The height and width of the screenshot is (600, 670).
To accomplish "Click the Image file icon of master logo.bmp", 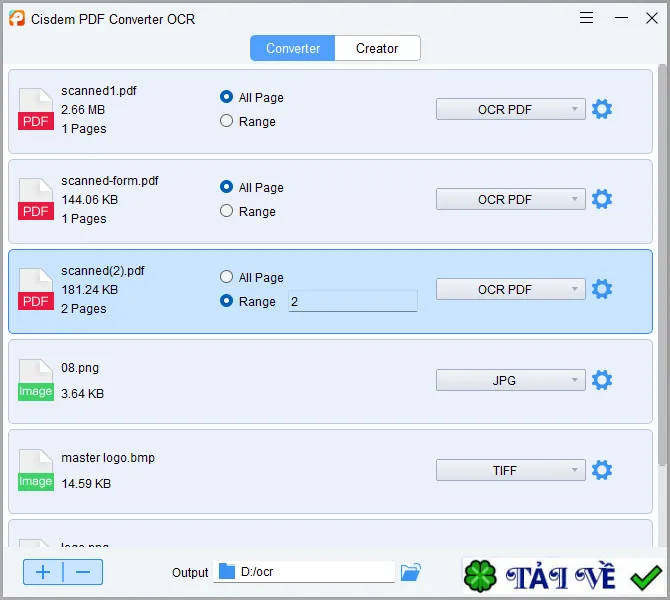I will (36, 470).
